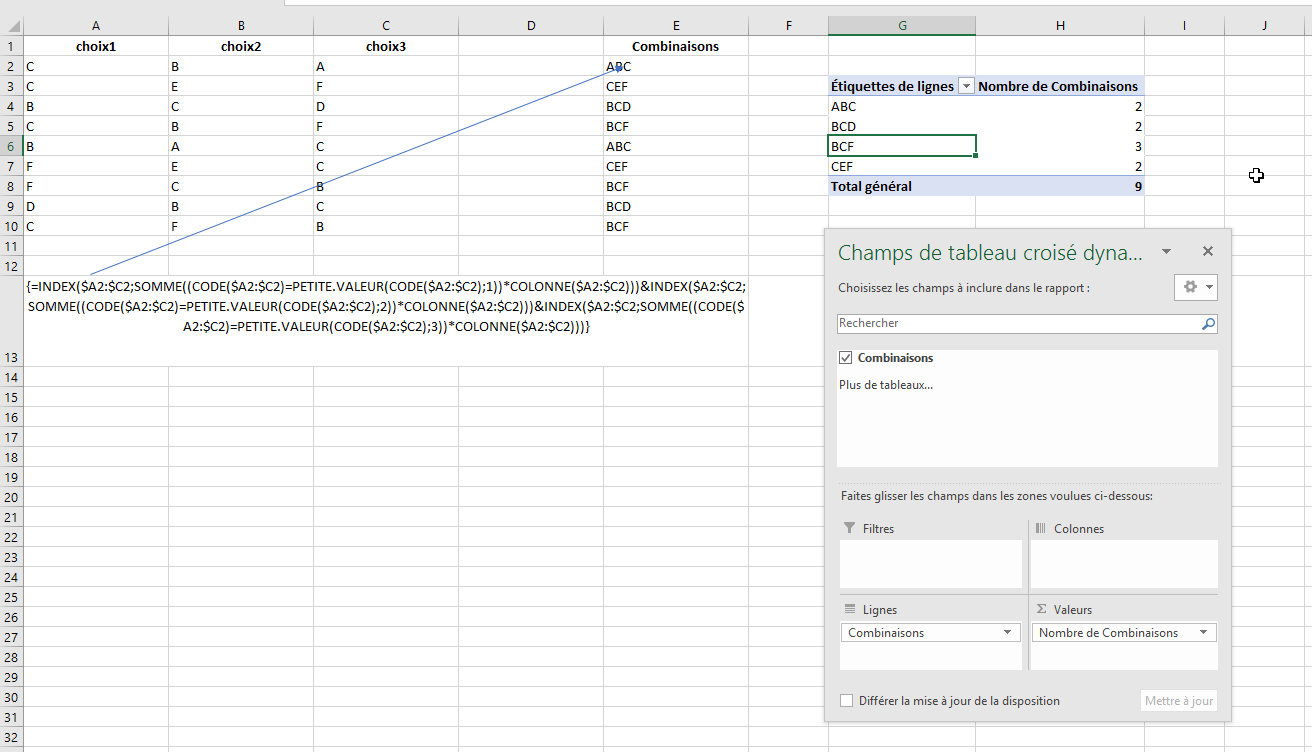Screen dimensions: 1312x752
Task: Click the choix2 header cell
Action: pos(241,46)
